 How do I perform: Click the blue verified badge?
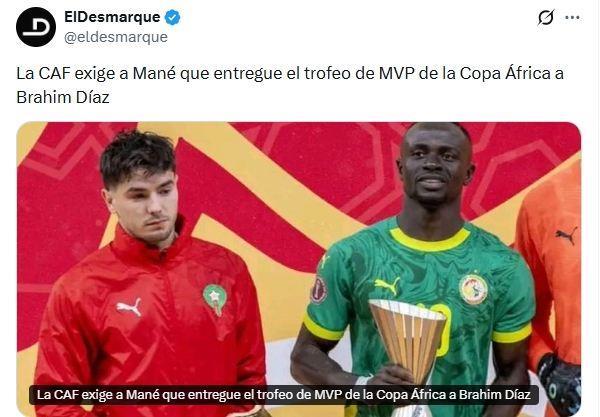click(173, 17)
